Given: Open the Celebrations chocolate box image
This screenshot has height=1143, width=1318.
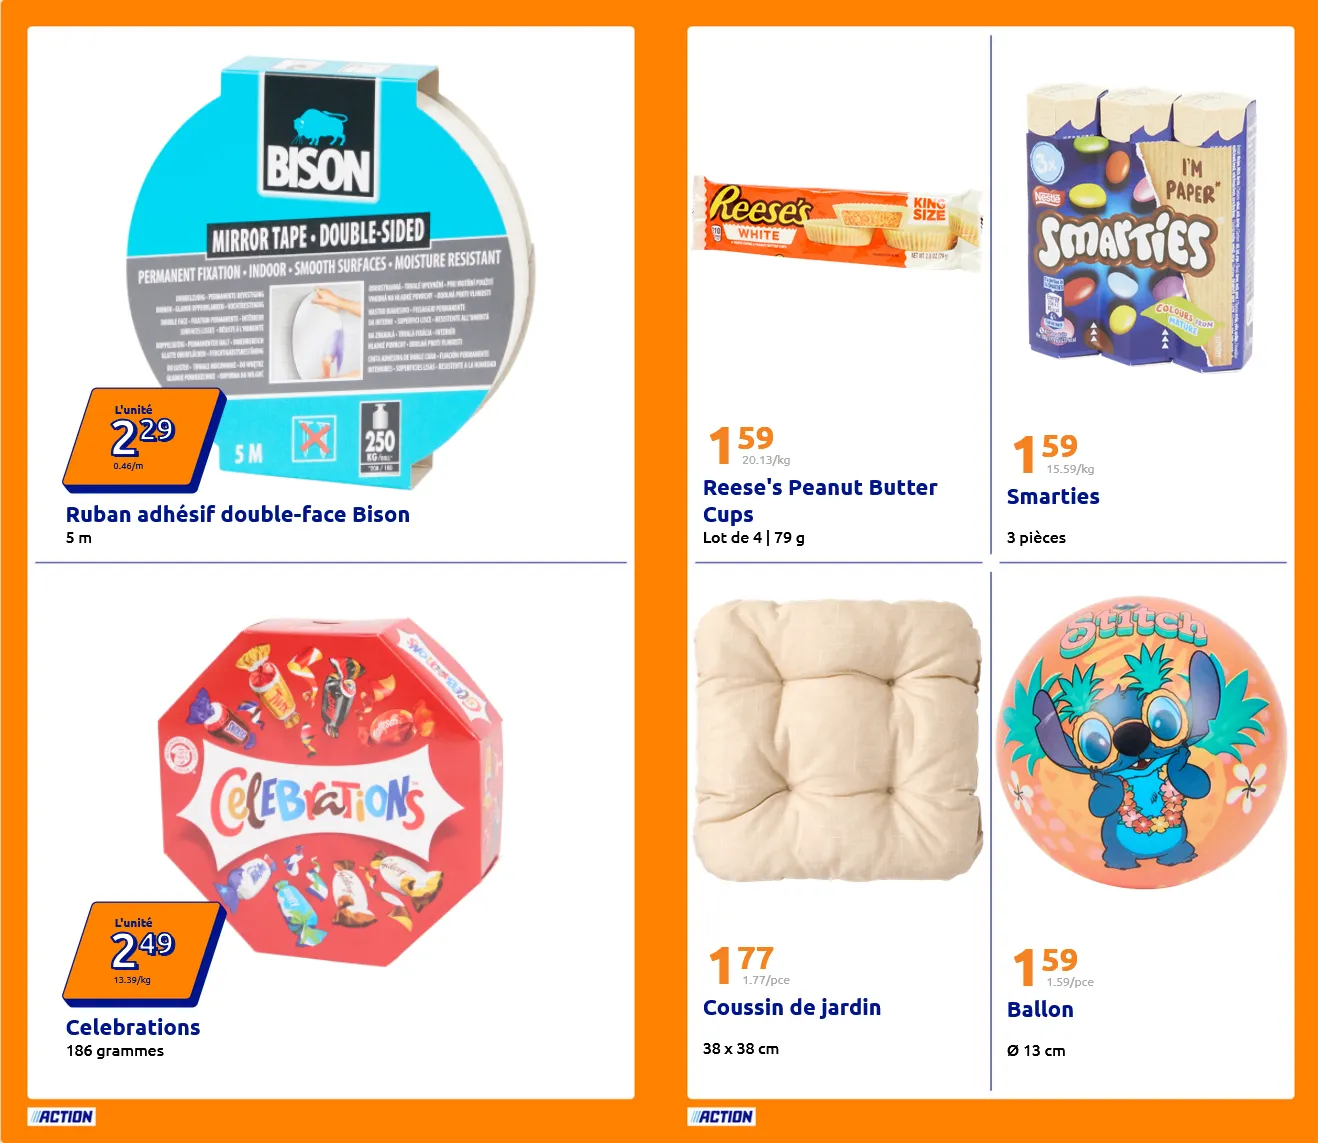Looking at the screenshot, I should point(330,790).
